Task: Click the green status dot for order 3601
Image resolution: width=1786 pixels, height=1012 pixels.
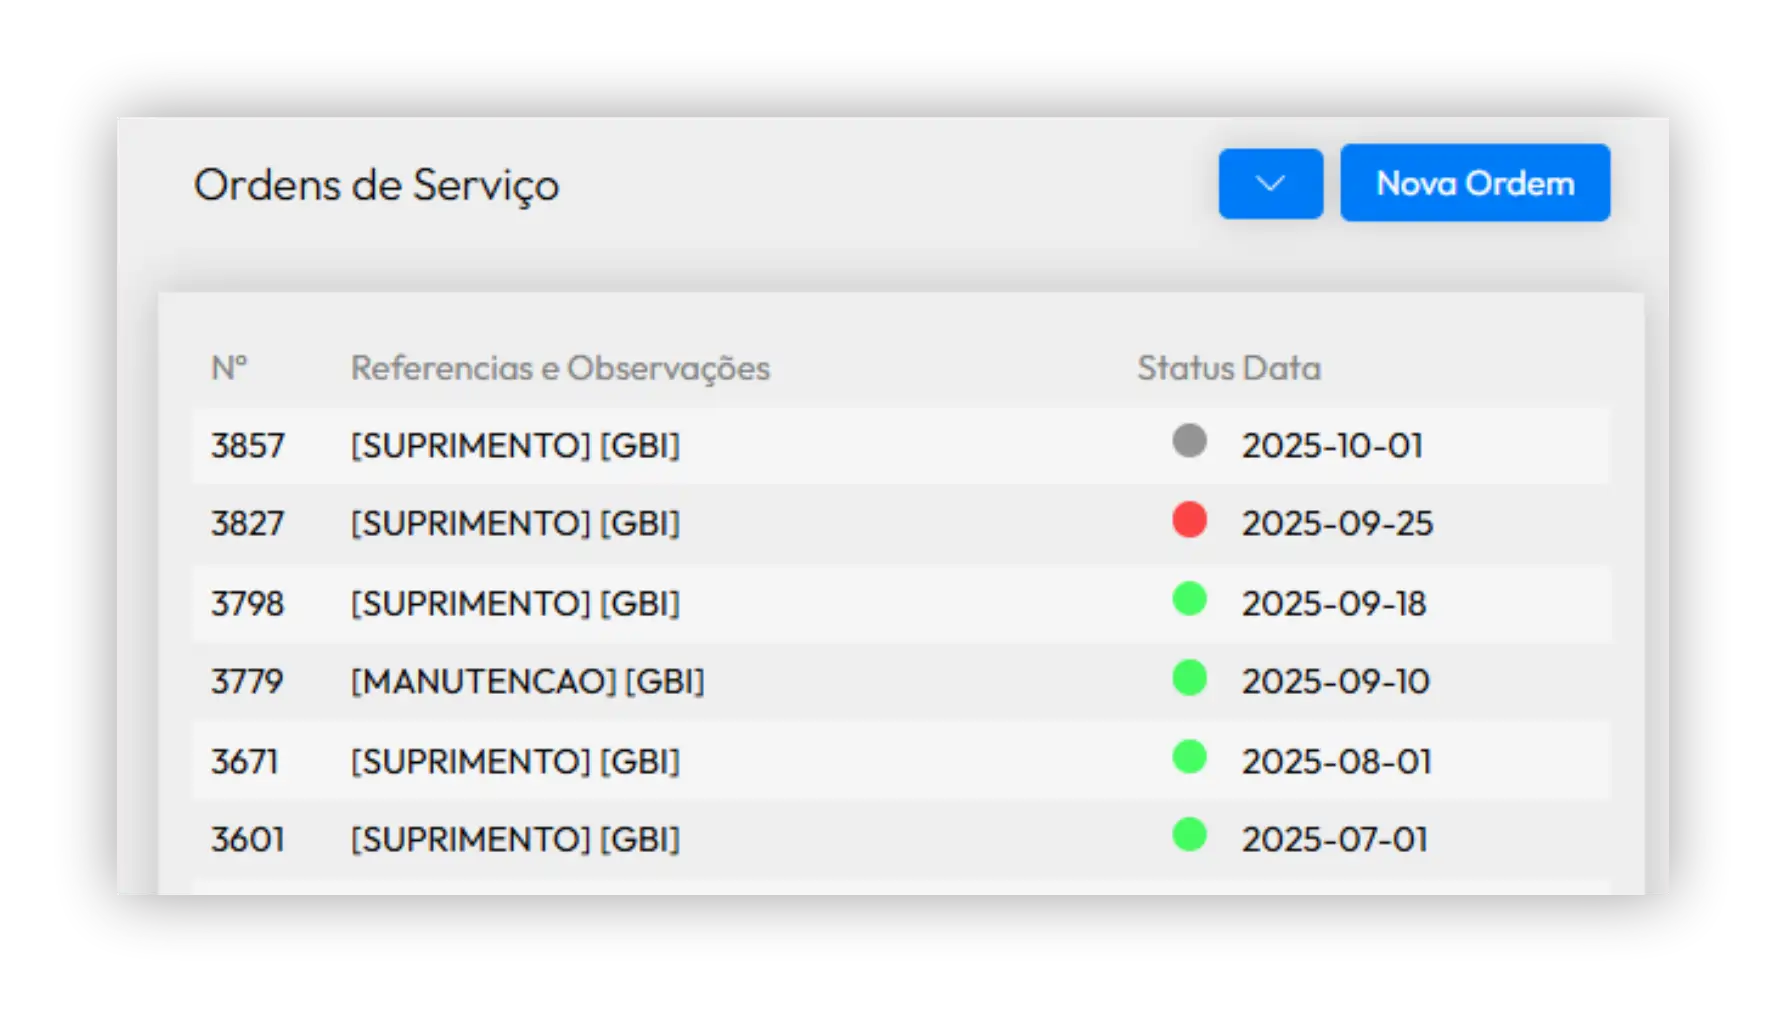Action: (x=1189, y=835)
